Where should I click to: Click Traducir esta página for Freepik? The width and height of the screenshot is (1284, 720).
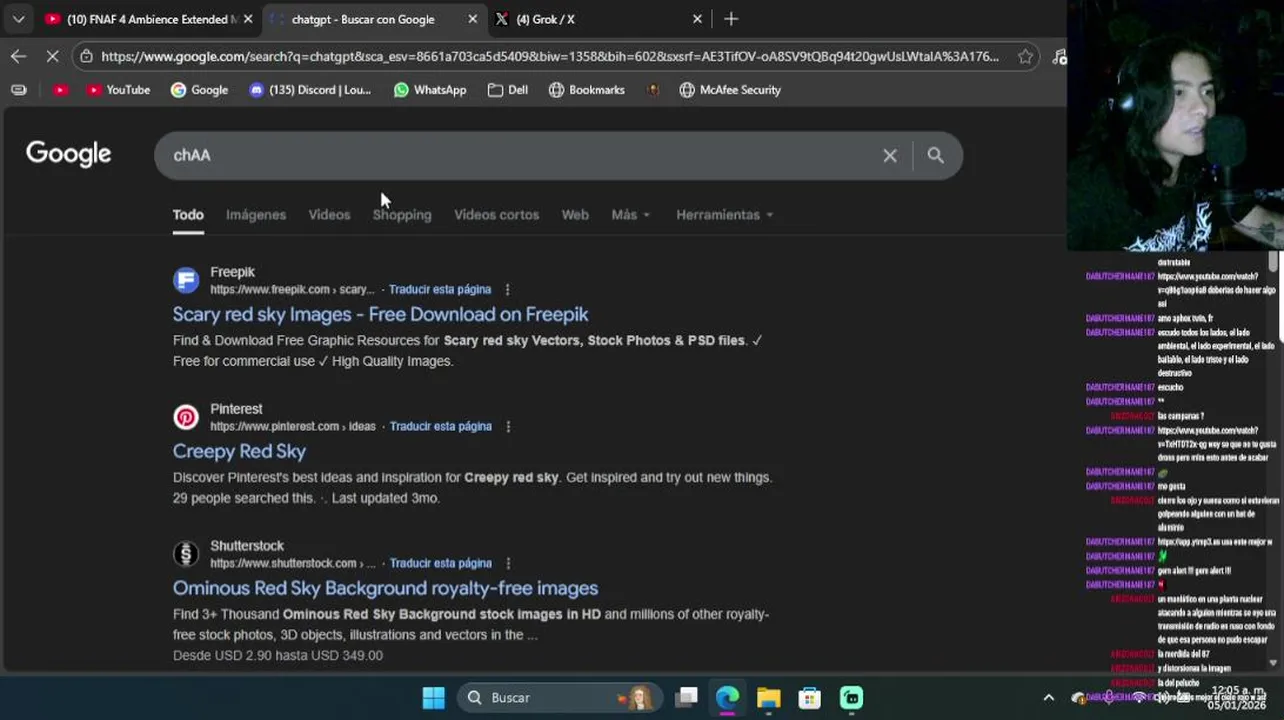pyautogui.click(x=440, y=290)
